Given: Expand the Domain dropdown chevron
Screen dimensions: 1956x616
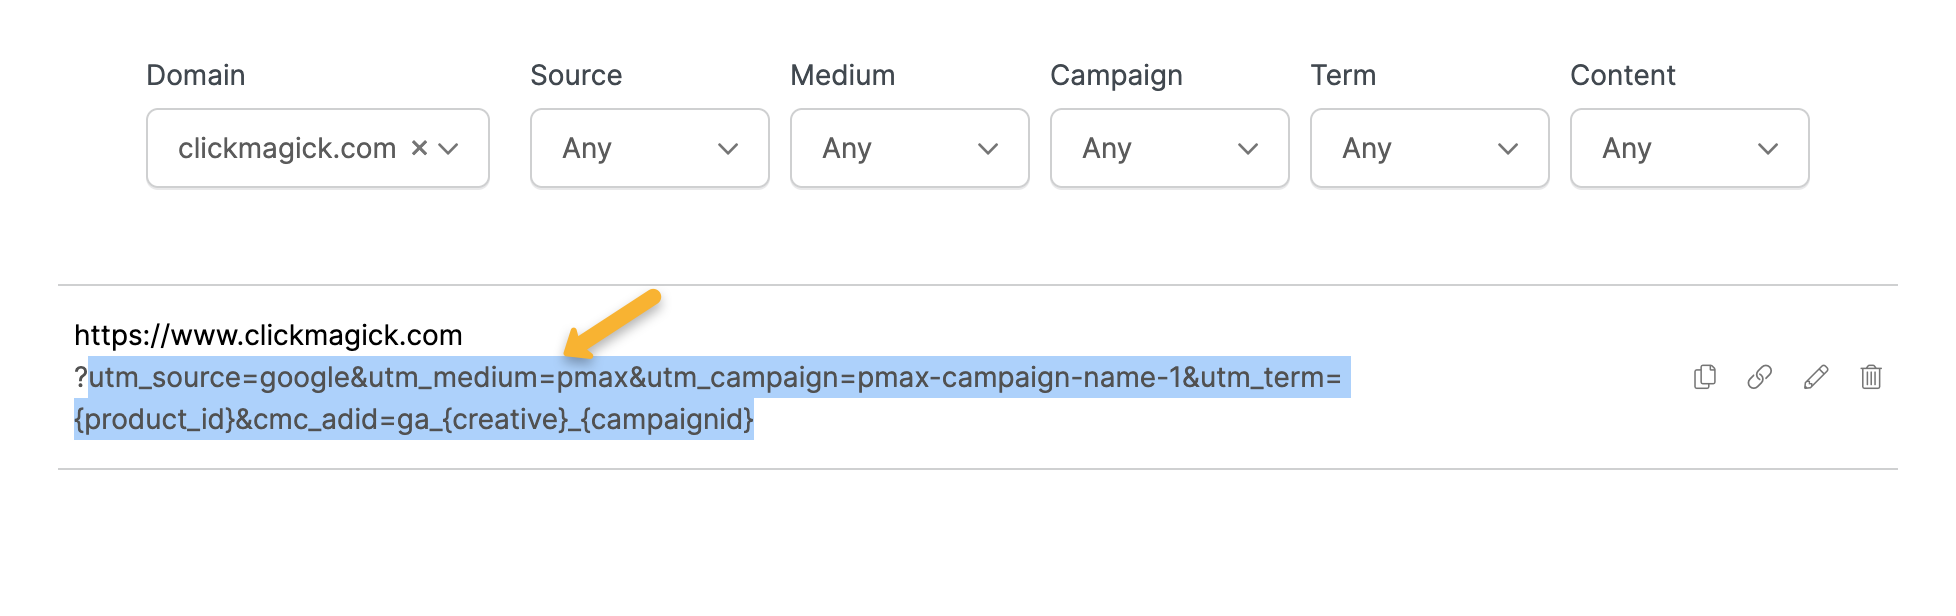Looking at the screenshot, I should (449, 149).
